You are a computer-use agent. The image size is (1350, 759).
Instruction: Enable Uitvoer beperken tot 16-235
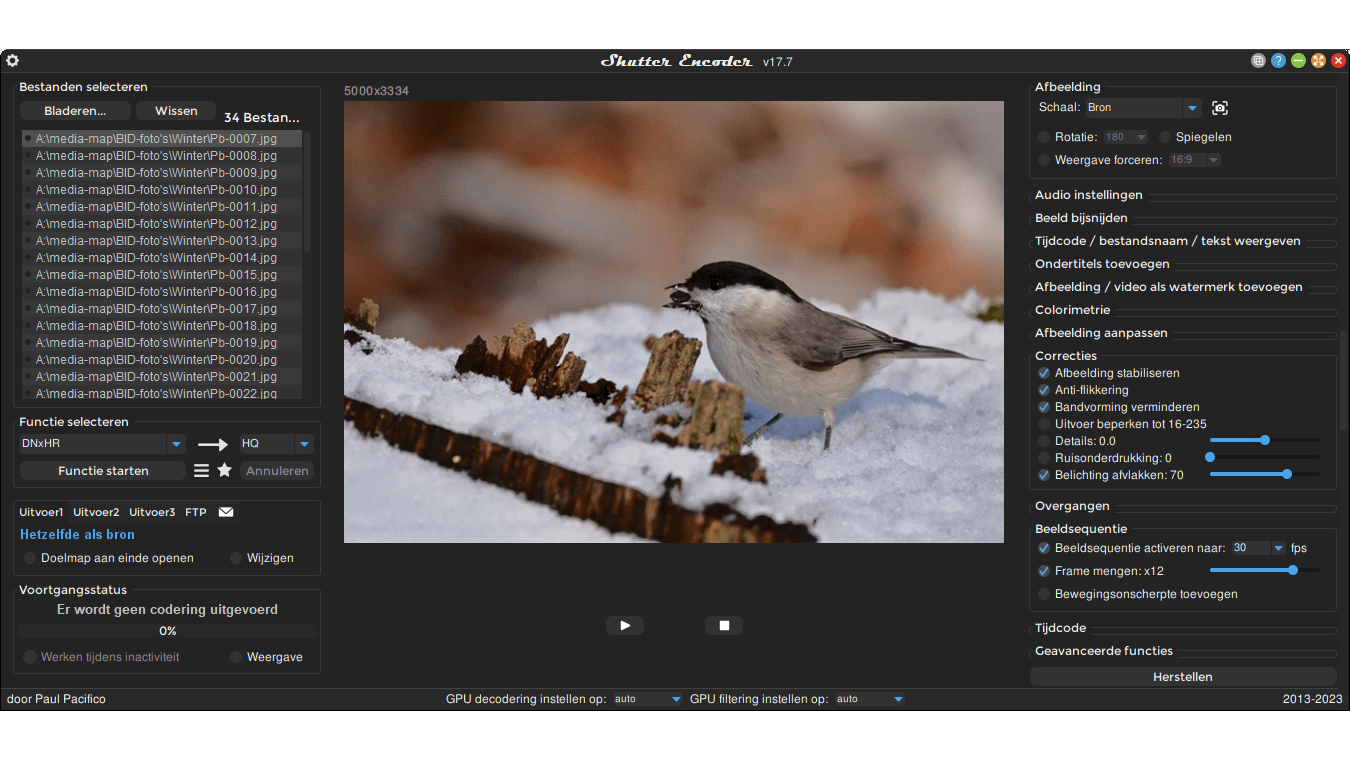1044,424
